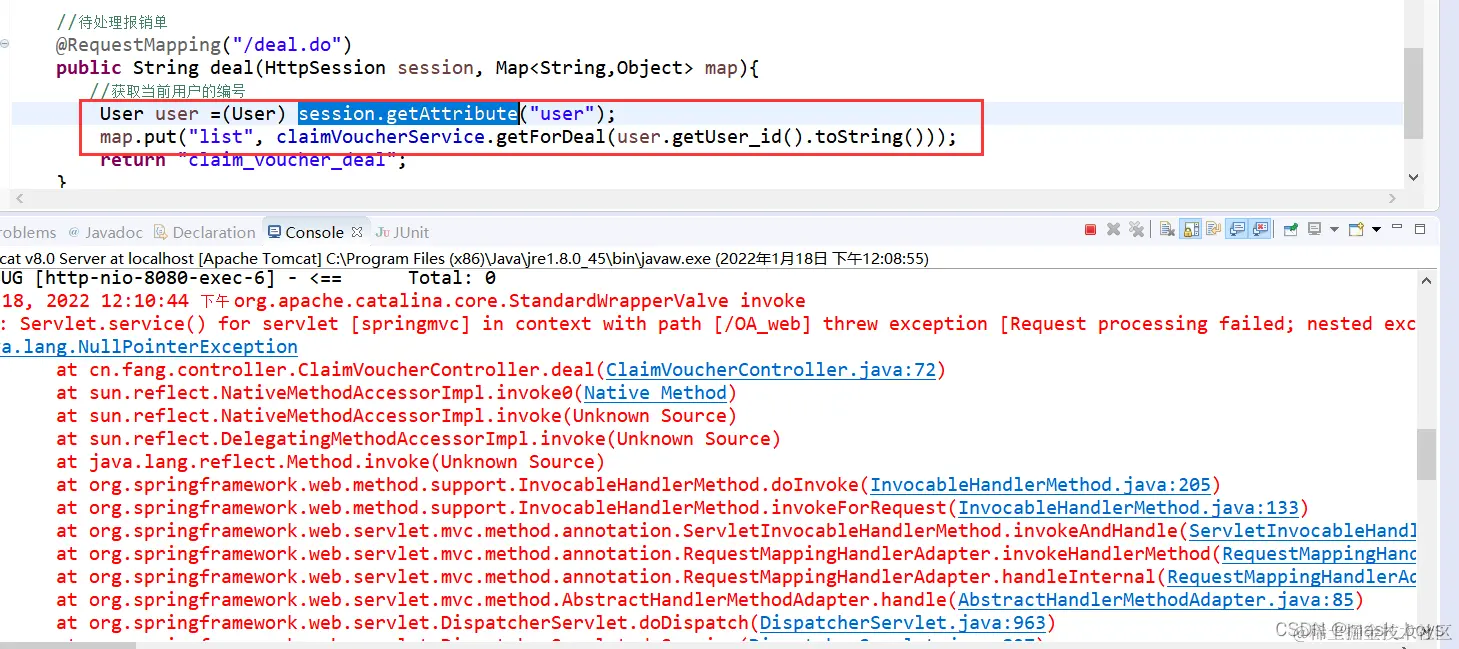This screenshot has height=649, width=1459.
Task: Click the java.lang.reflect.Method.invoke stack line
Action: click(331, 462)
